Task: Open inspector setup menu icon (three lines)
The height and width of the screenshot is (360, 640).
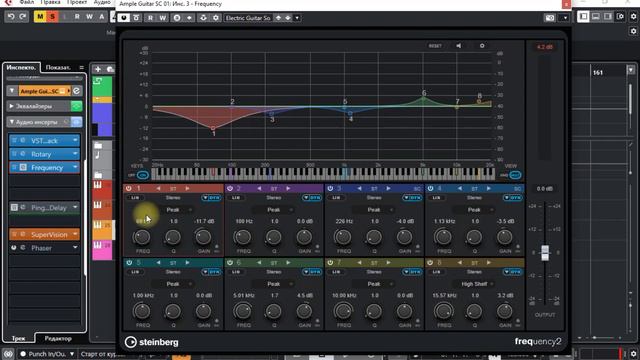Action: (82, 67)
